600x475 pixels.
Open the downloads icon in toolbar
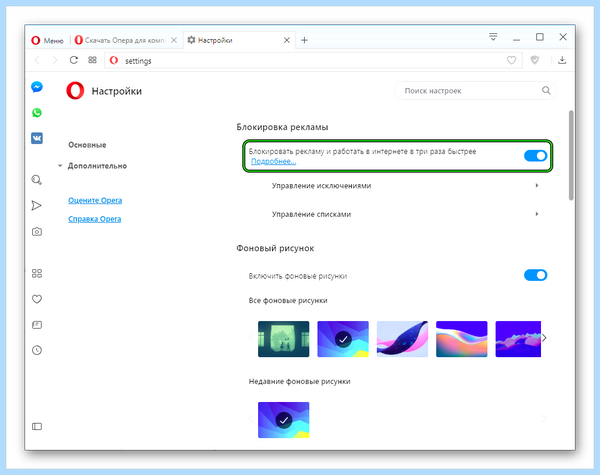(x=562, y=60)
